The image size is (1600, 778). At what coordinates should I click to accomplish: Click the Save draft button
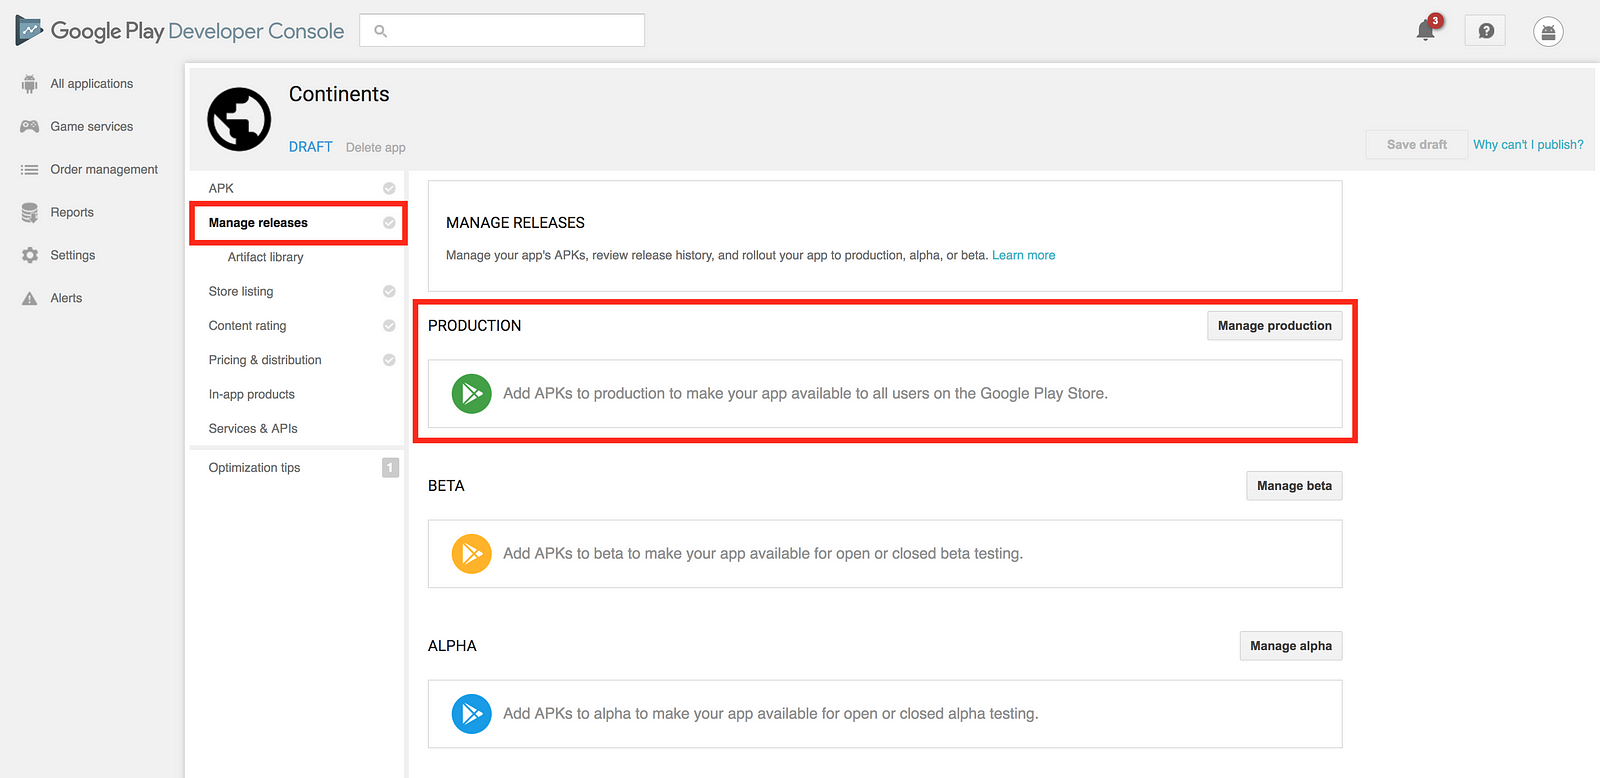click(x=1417, y=145)
